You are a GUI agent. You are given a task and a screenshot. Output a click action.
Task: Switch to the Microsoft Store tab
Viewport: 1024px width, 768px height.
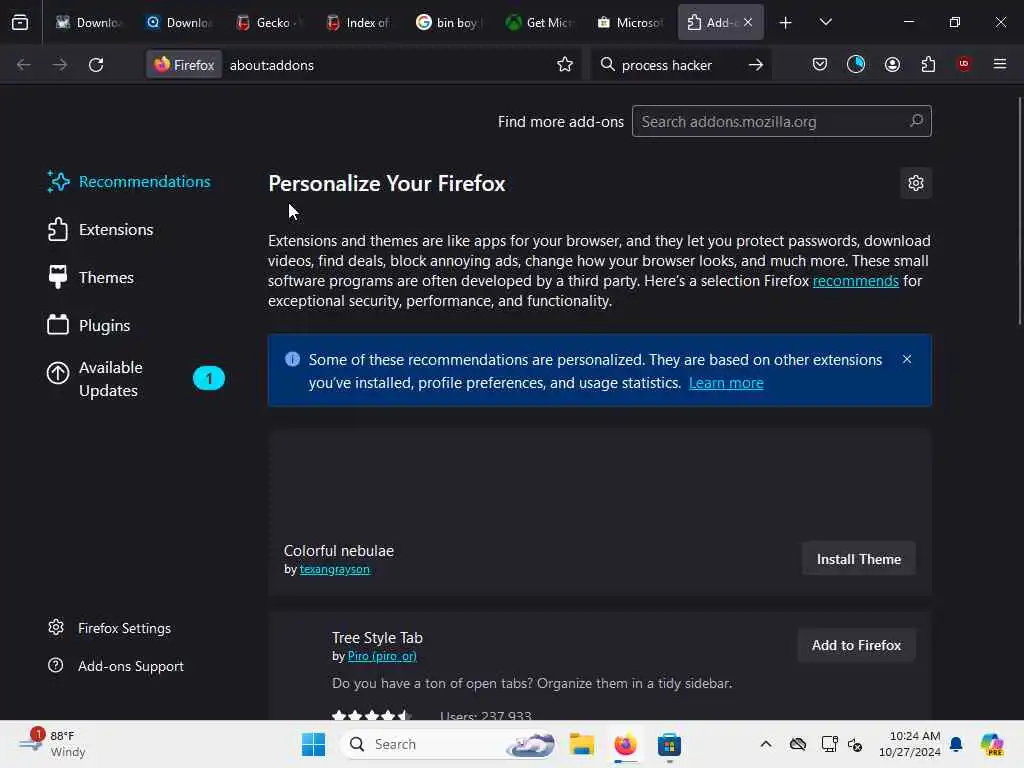click(x=632, y=23)
